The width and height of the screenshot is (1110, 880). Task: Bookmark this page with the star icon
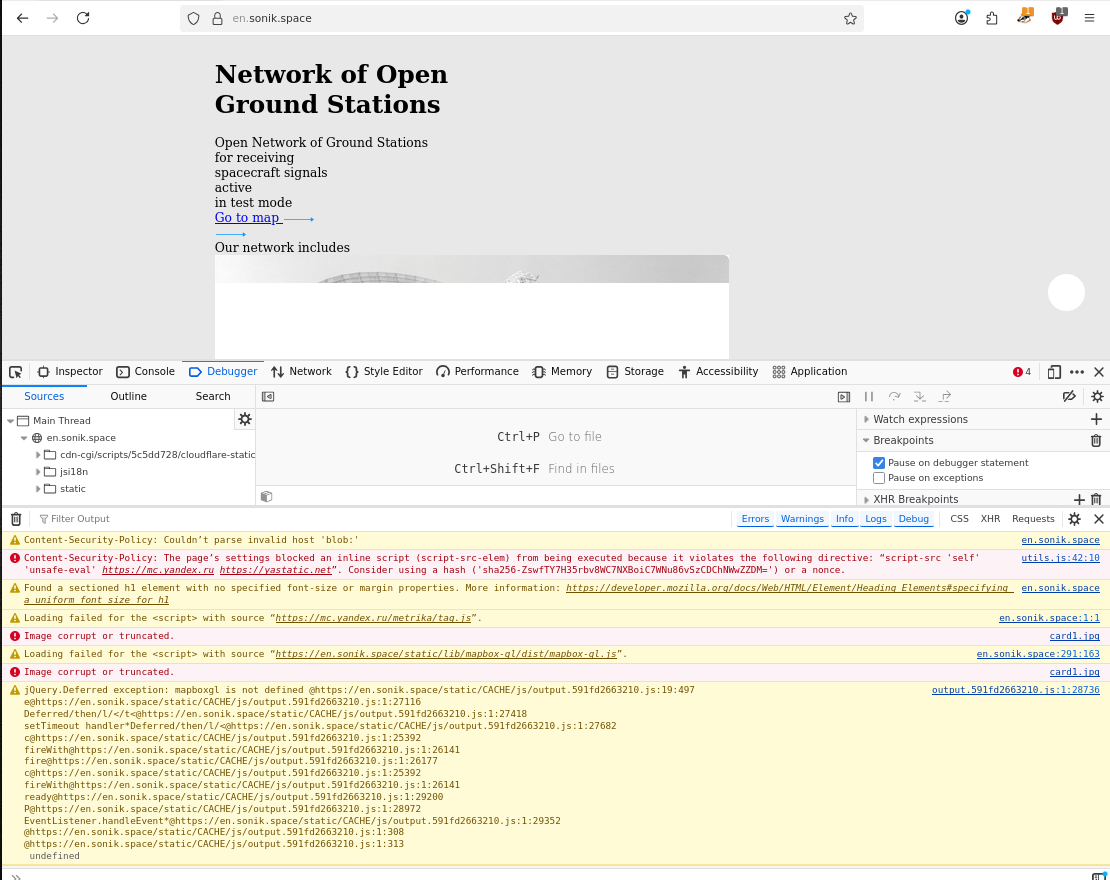coord(850,18)
